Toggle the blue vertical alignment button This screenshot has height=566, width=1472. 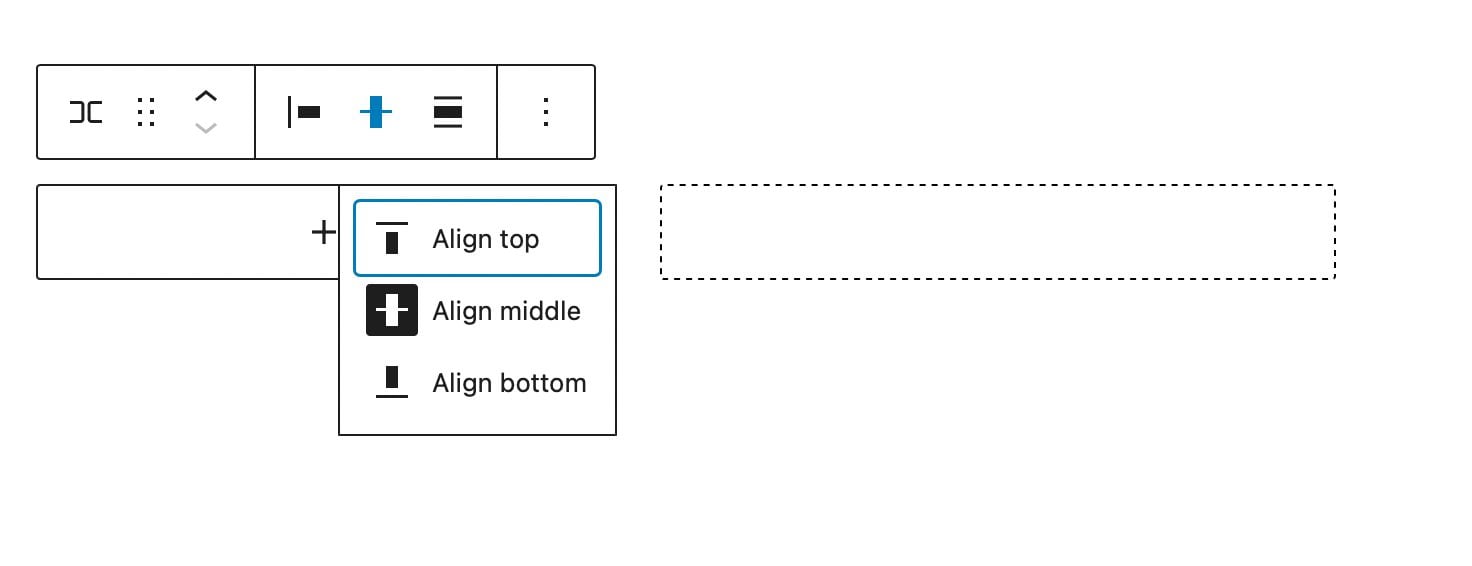coord(376,112)
